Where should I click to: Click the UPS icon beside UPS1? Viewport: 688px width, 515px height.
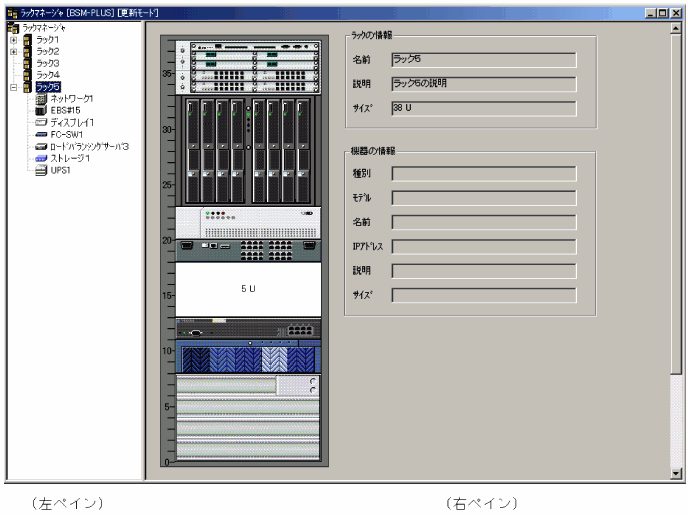40,170
